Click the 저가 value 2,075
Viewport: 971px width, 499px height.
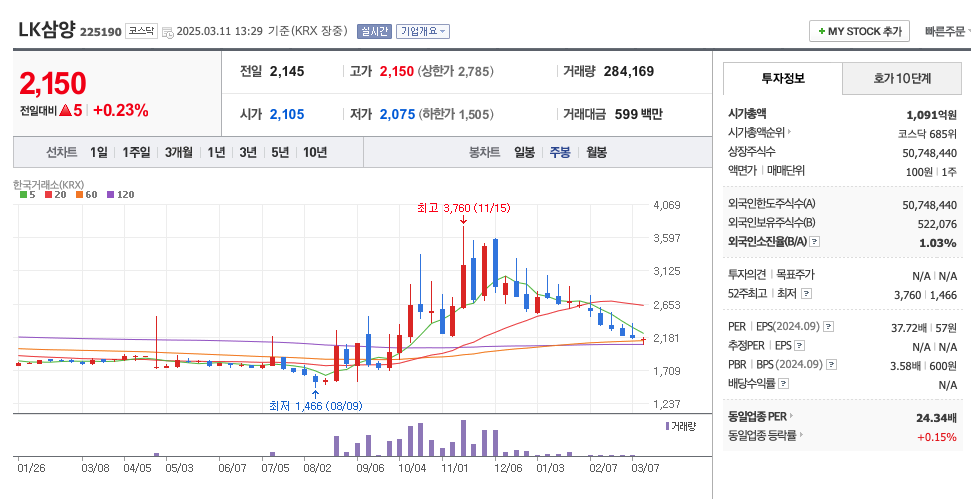pyautogui.click(x=397, y=114)
